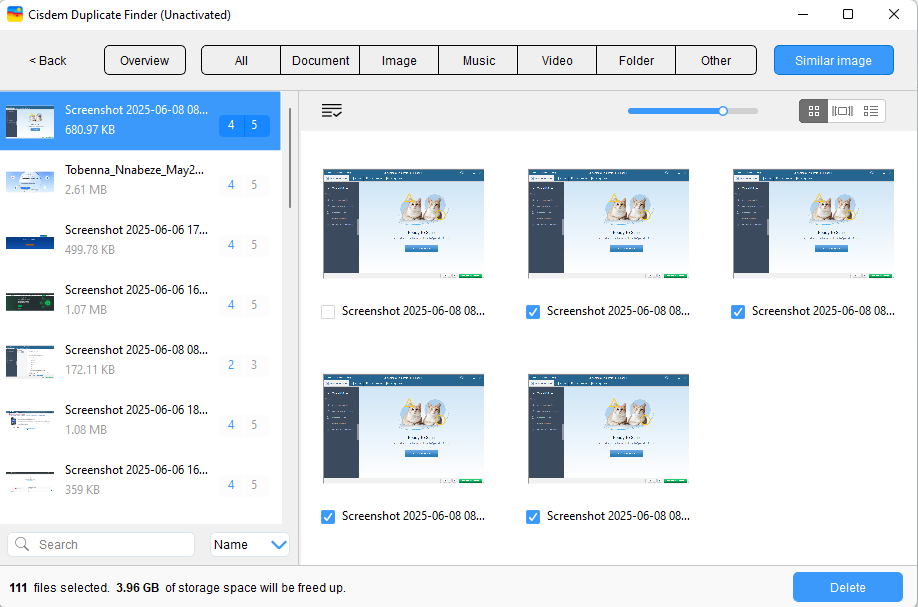The image size is (918, 607).
Task: Adjust the thumbnail size slider handle
Action: coord(723,111)
